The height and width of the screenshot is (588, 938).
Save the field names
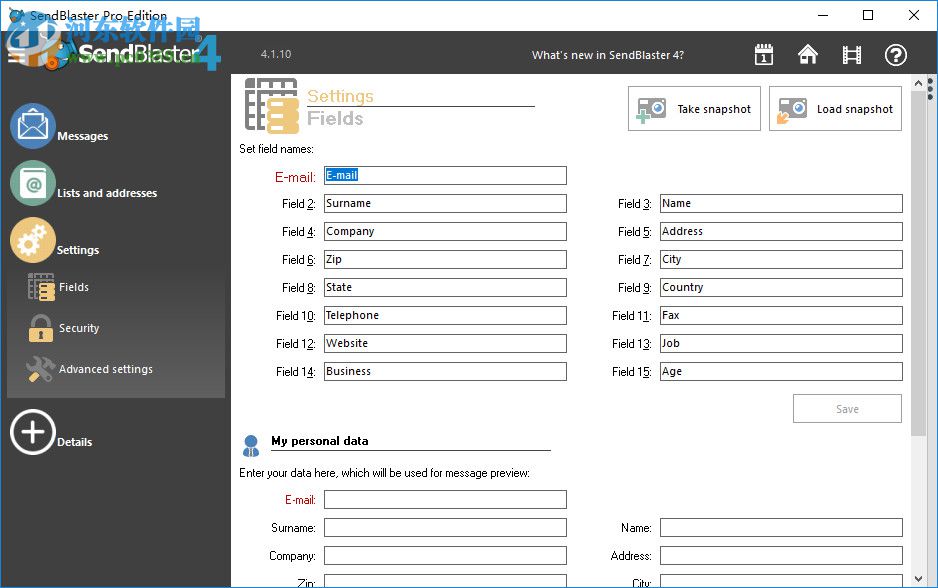click(x=847, y=408)
